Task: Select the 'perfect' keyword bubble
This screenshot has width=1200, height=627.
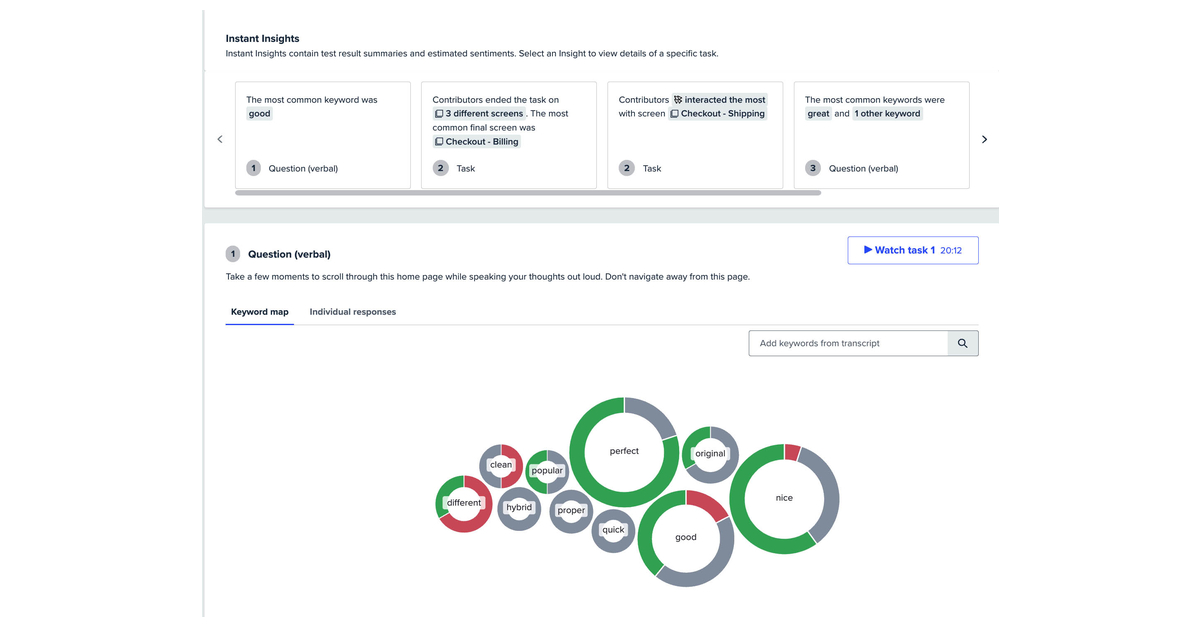Action: [624, 451]
